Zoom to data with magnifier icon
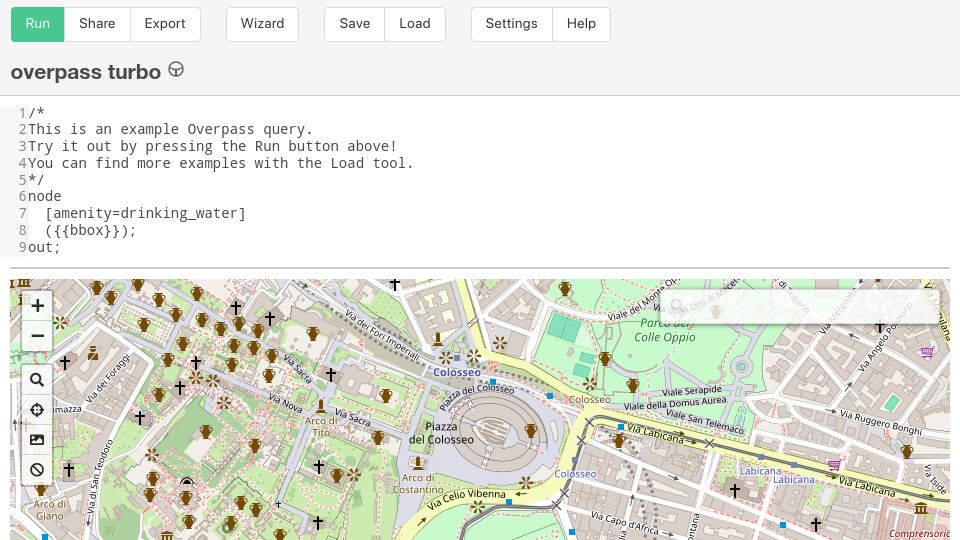 tap(37, 380)
